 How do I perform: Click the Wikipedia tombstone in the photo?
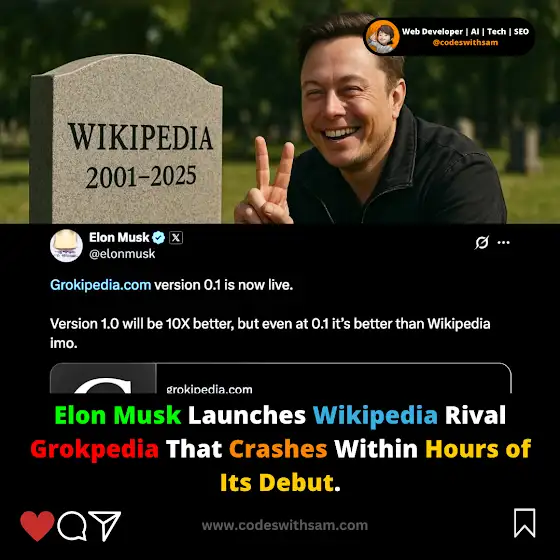click(x=126, y=139)
